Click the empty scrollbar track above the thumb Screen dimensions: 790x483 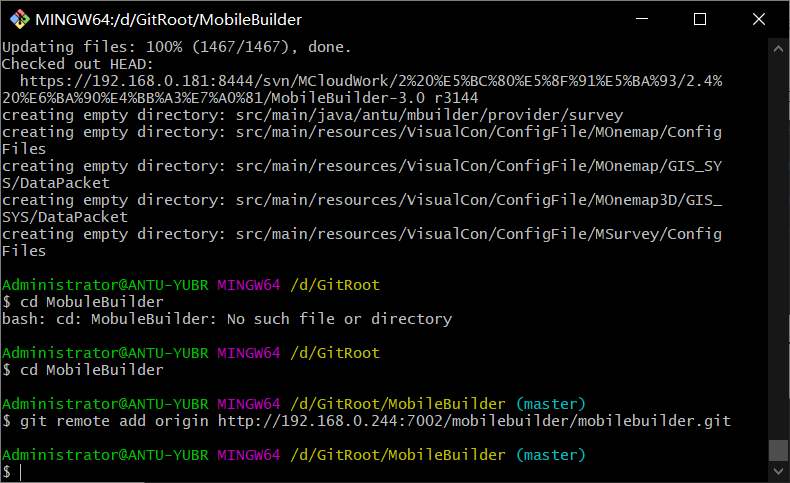[x=778, y=247]
